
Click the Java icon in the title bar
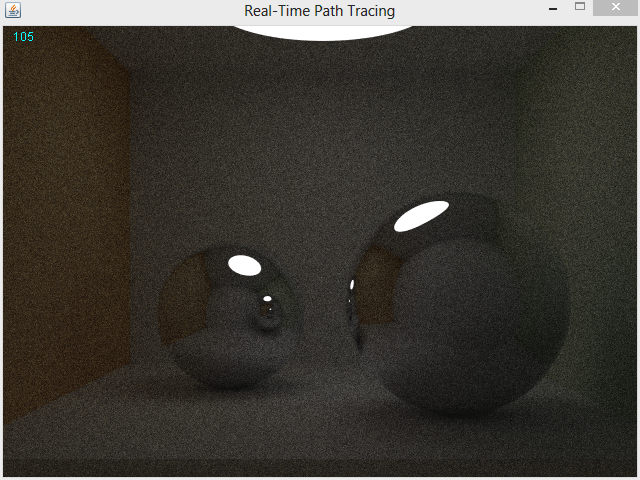click(x=13, y=10)
